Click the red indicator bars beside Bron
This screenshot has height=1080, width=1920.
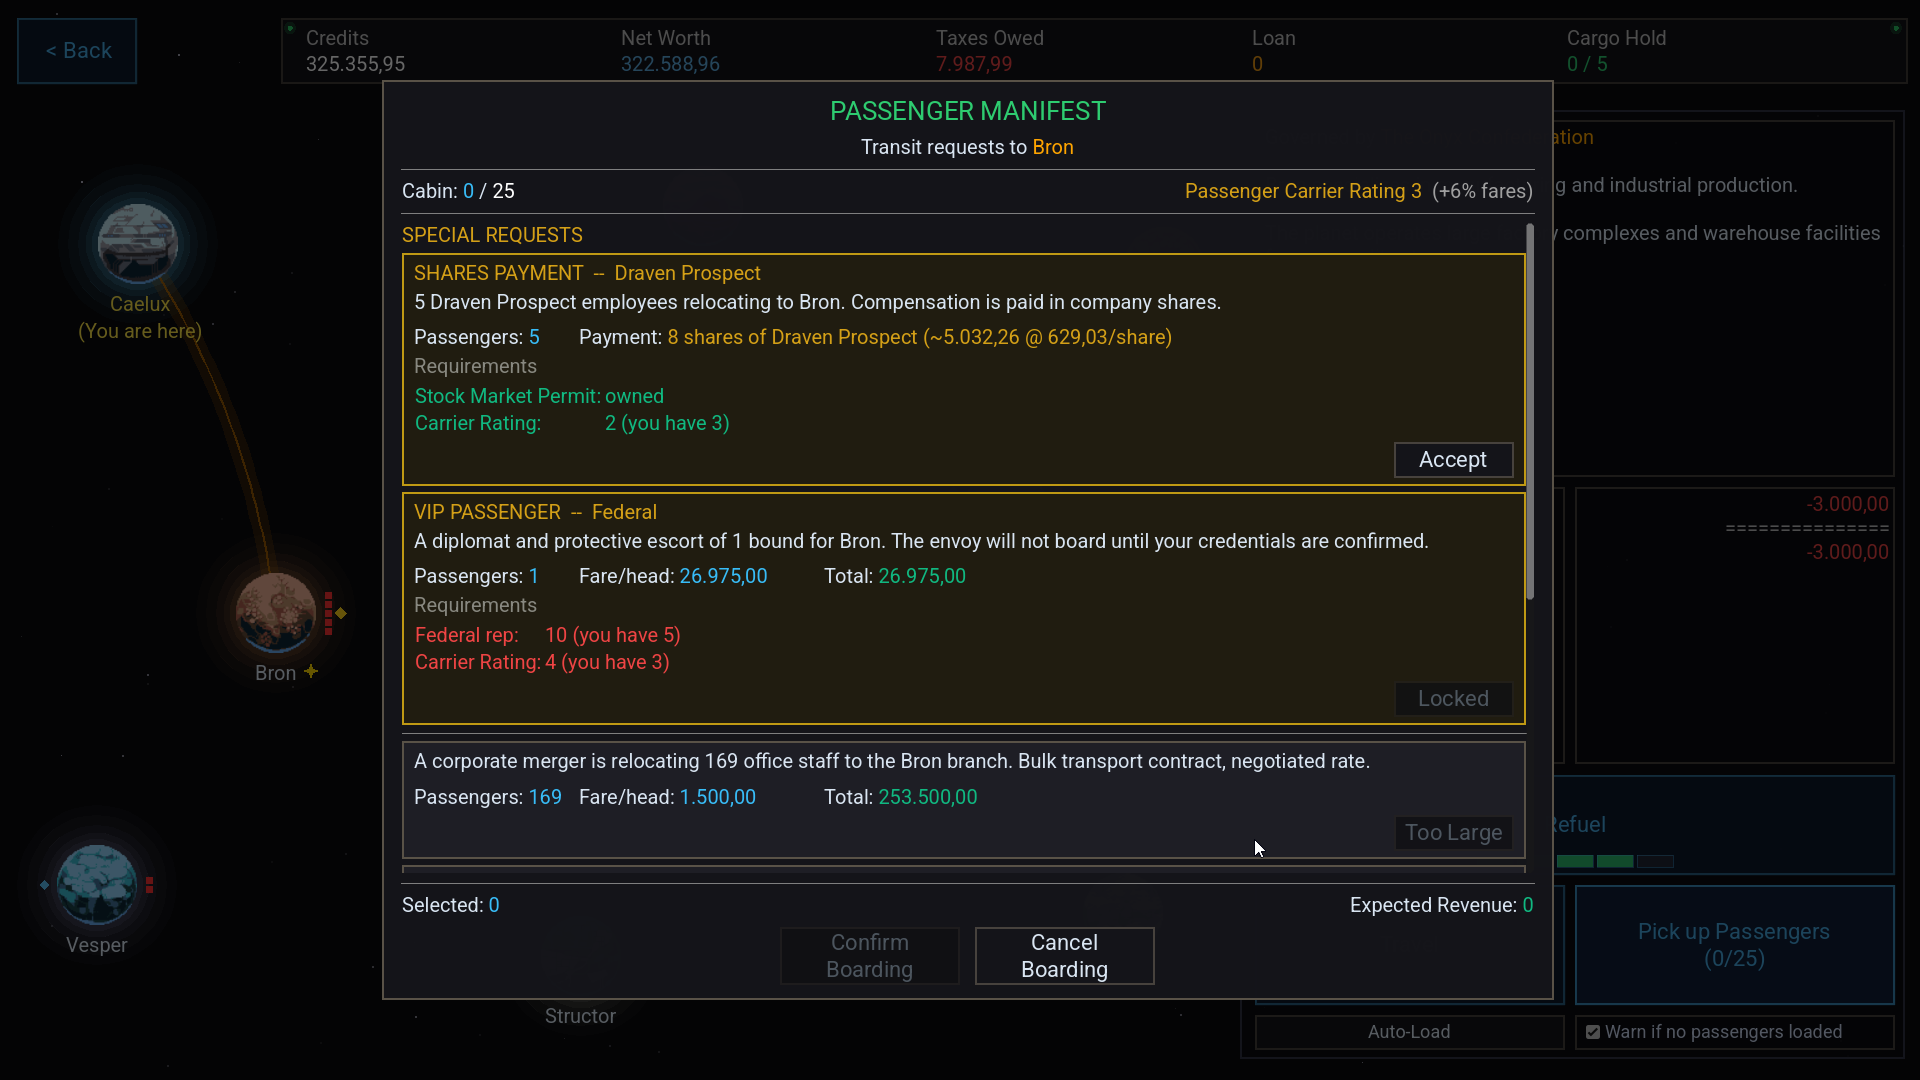pos(328,613)
